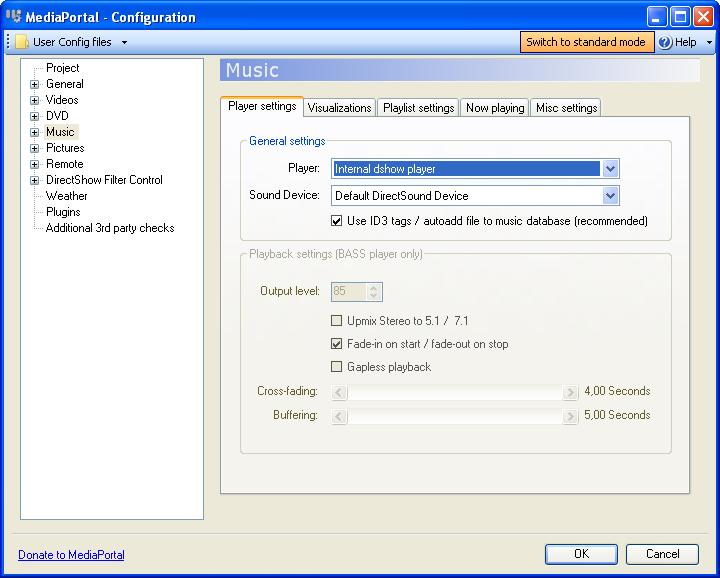Select DVD in the settings tree
Image resolution: width=720 pixels, height=578 pixels.
pyautogui.click(x=57, y=116)
